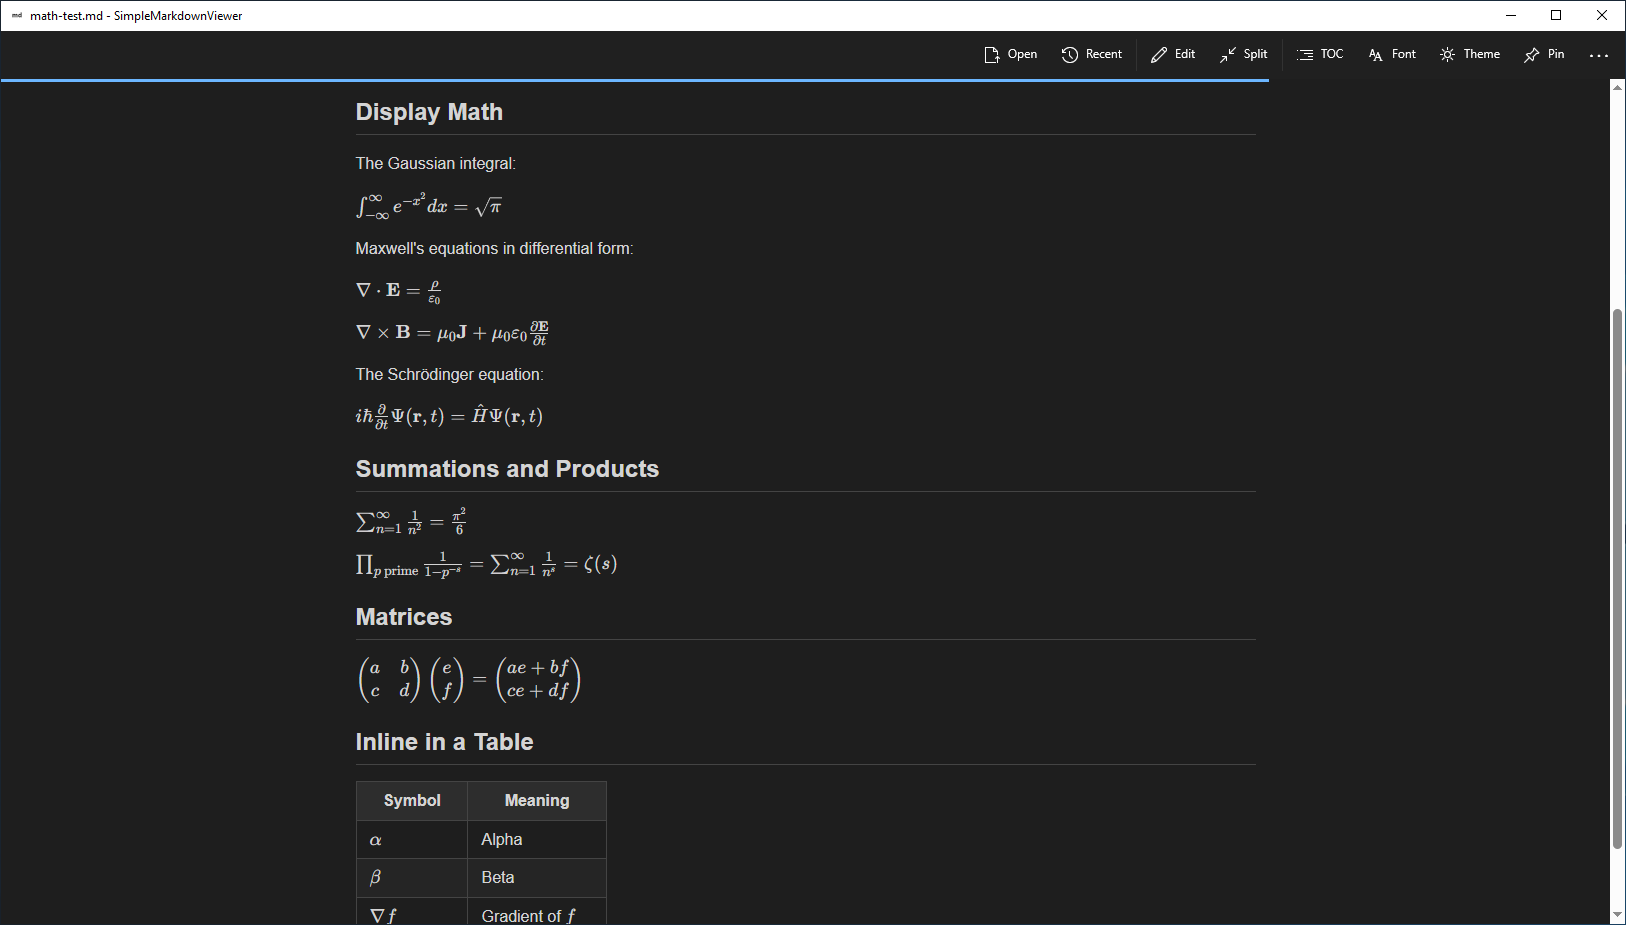Click the 'Symbol' table header
Image resolution: width=1626 pixels, height=925 pixels.
pos(412,800)
